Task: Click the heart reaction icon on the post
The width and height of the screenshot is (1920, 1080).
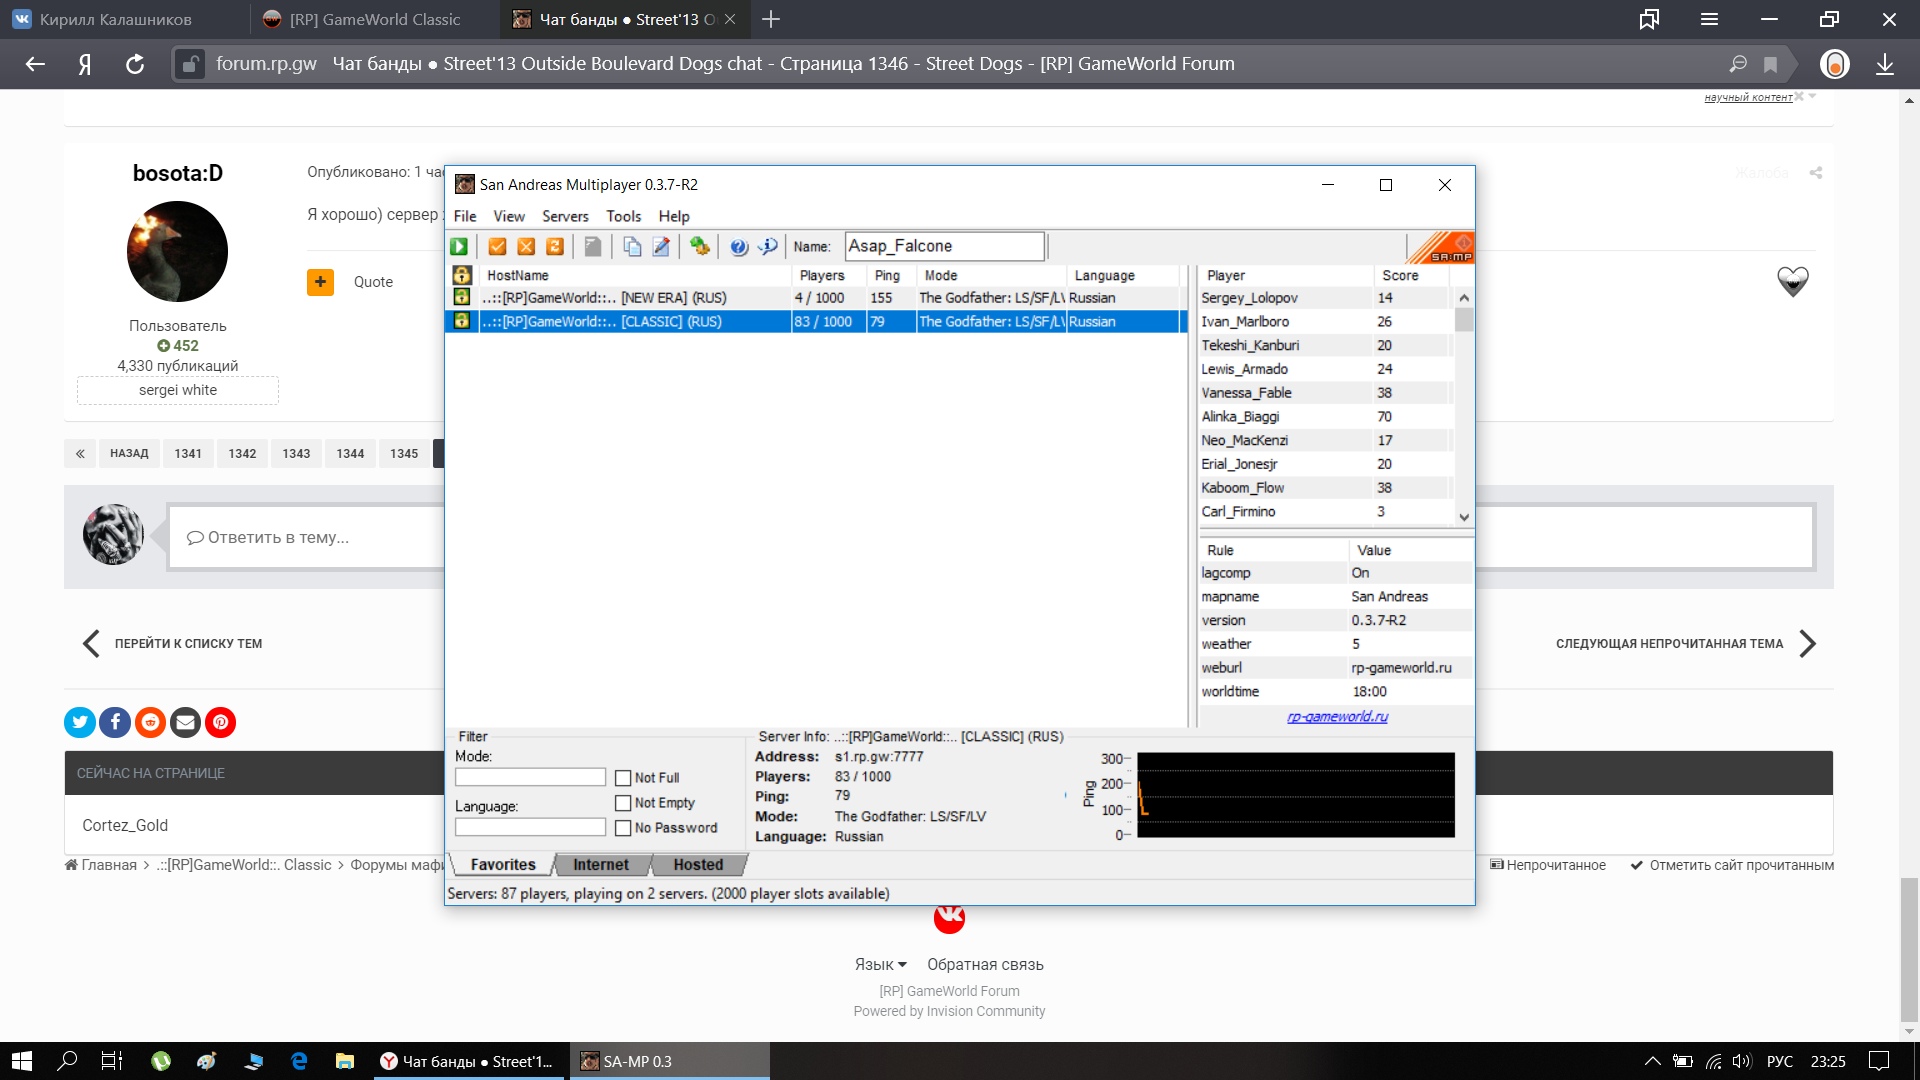Action: click(1793, 282)
